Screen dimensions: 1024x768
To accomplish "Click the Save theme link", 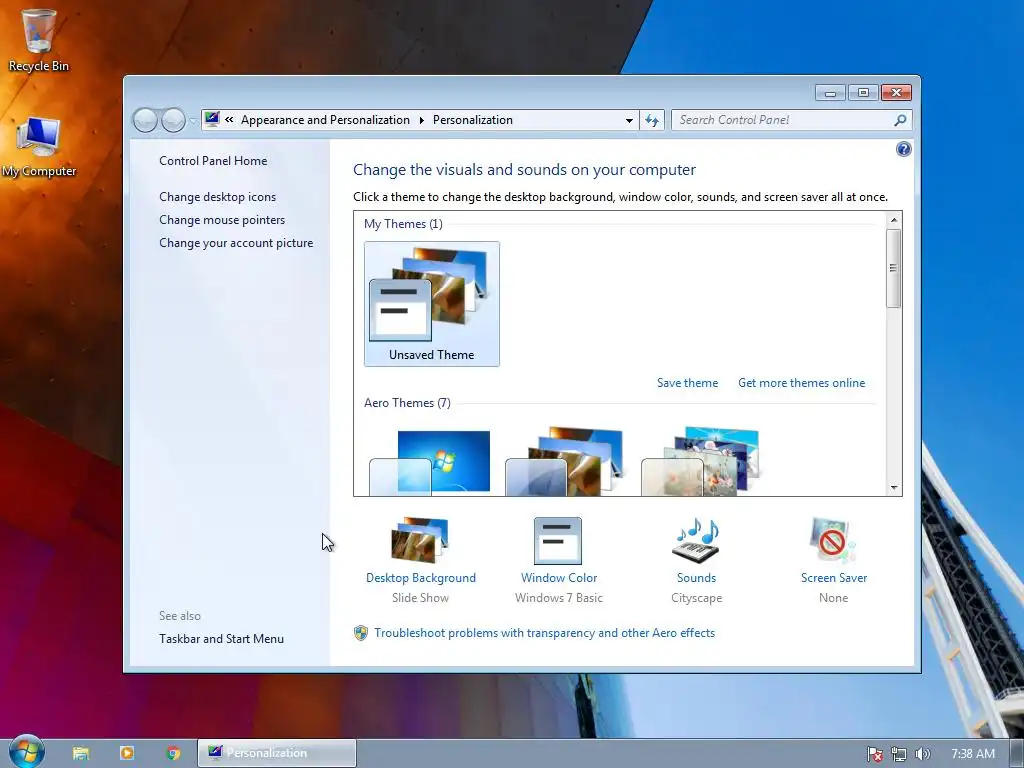I will (x=687, y=383).
